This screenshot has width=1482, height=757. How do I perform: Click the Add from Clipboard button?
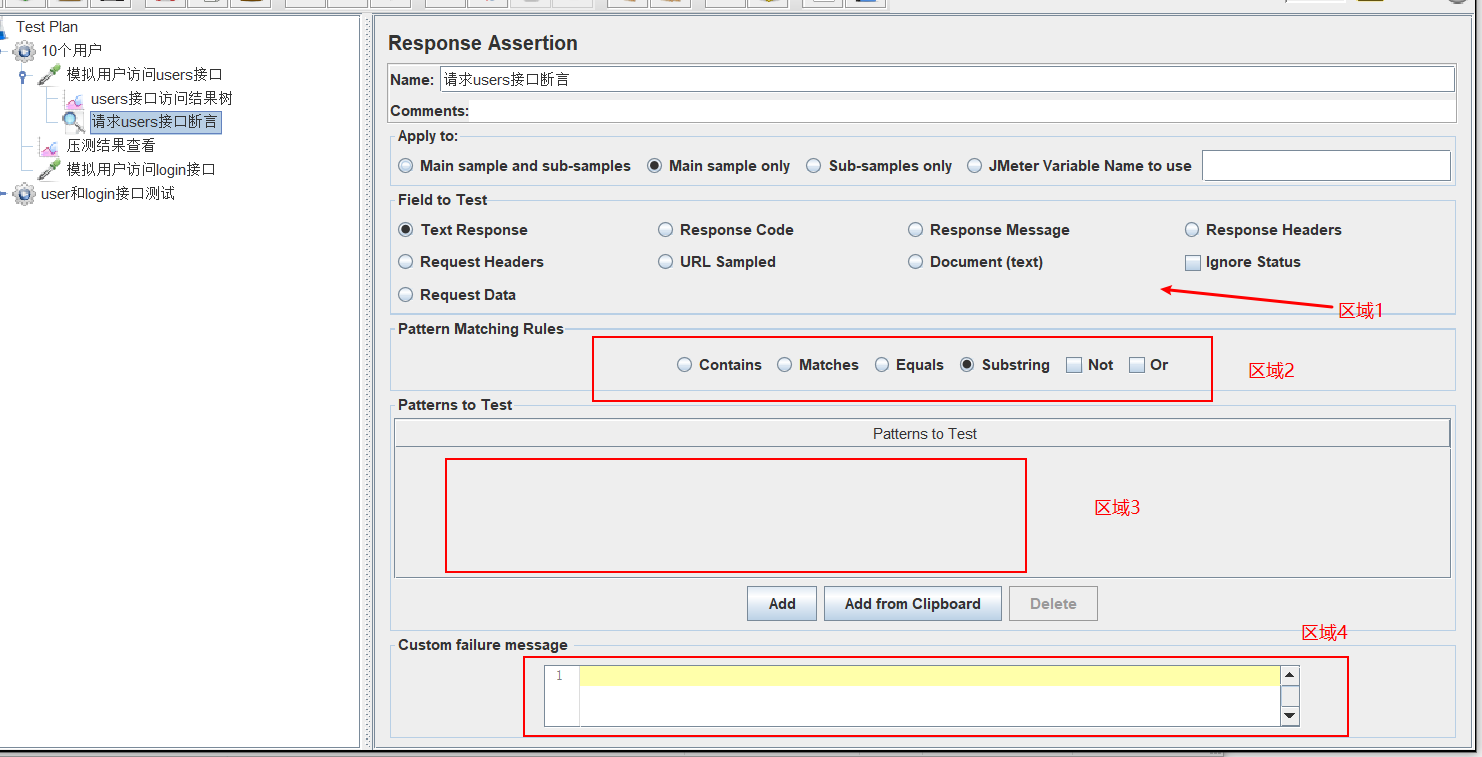click(x=912, y=604)
